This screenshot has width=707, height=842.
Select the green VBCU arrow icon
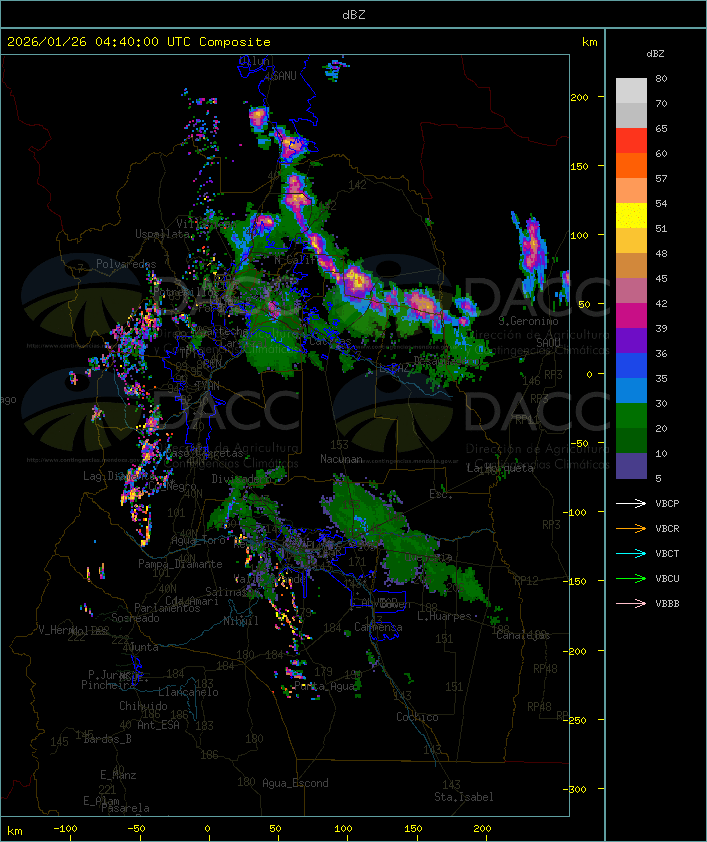tap(632, 578)
